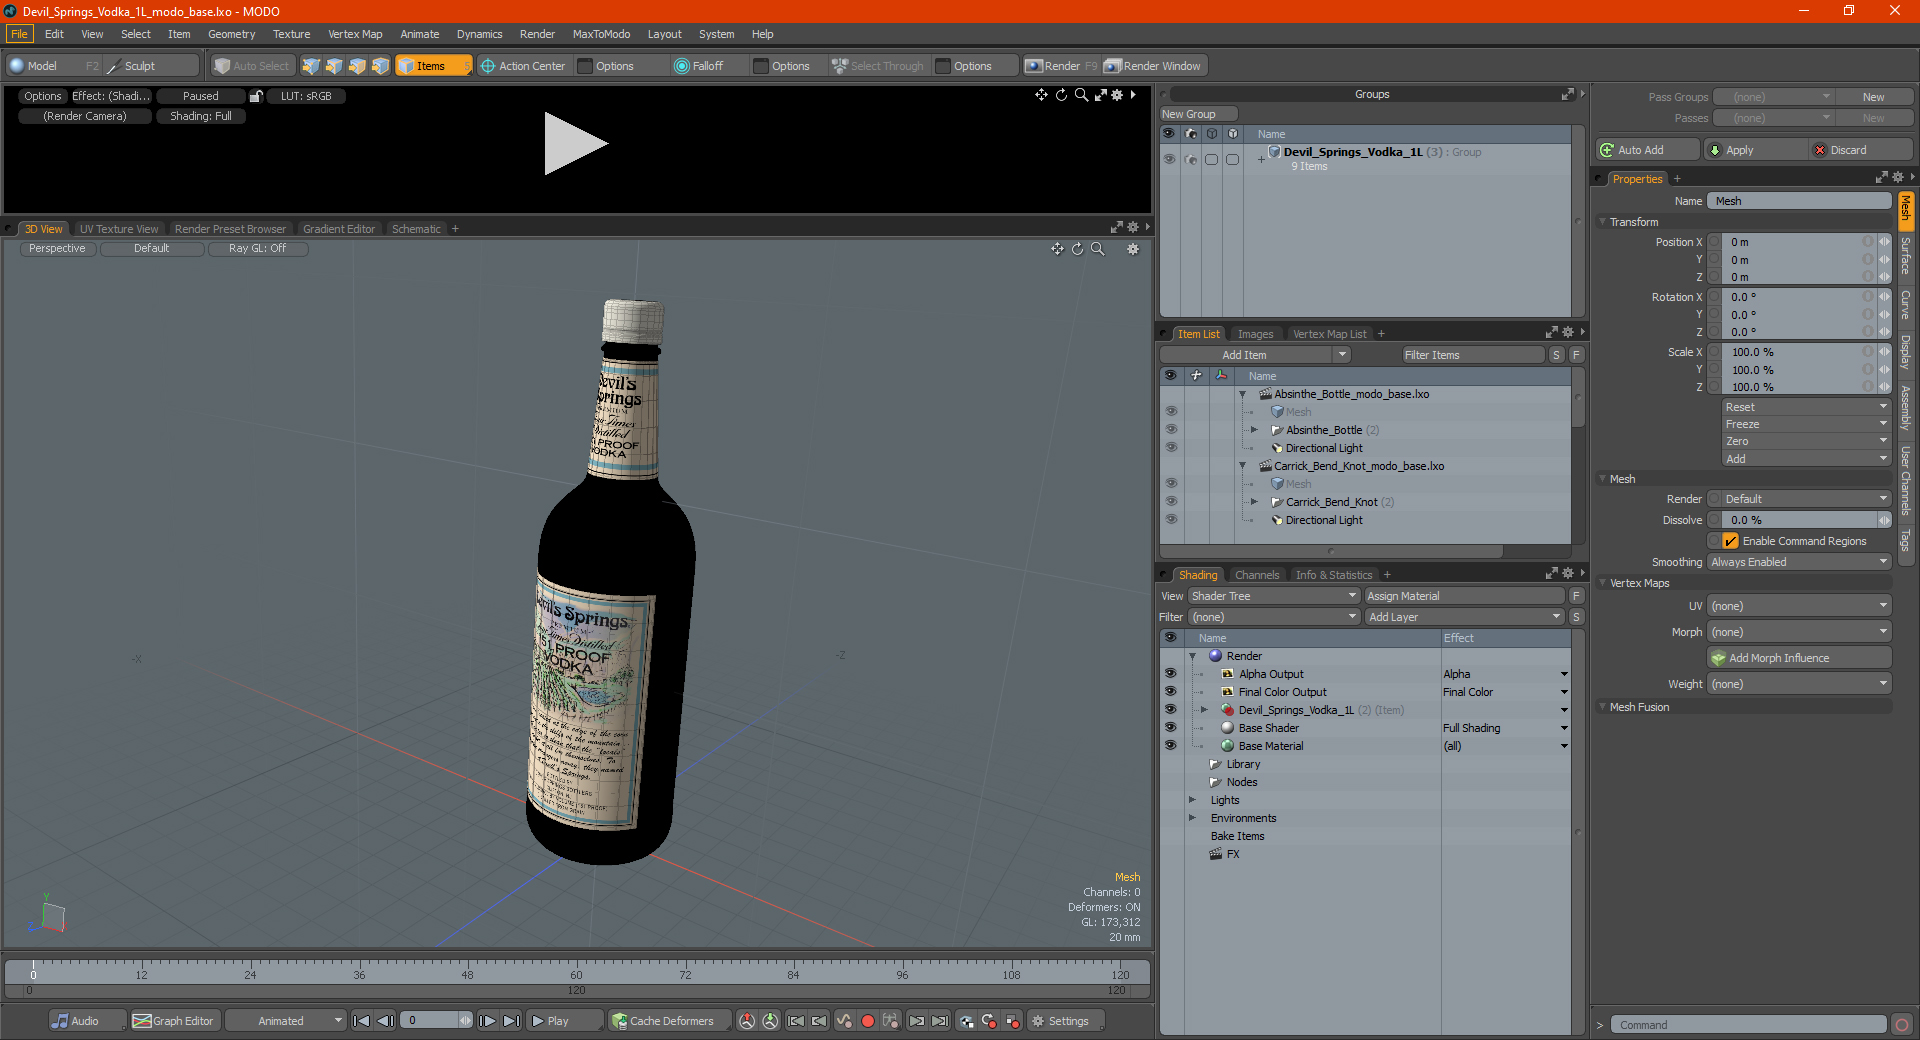
Task: Click the Dissolve percentage slider
Action: pos(1801,520)
